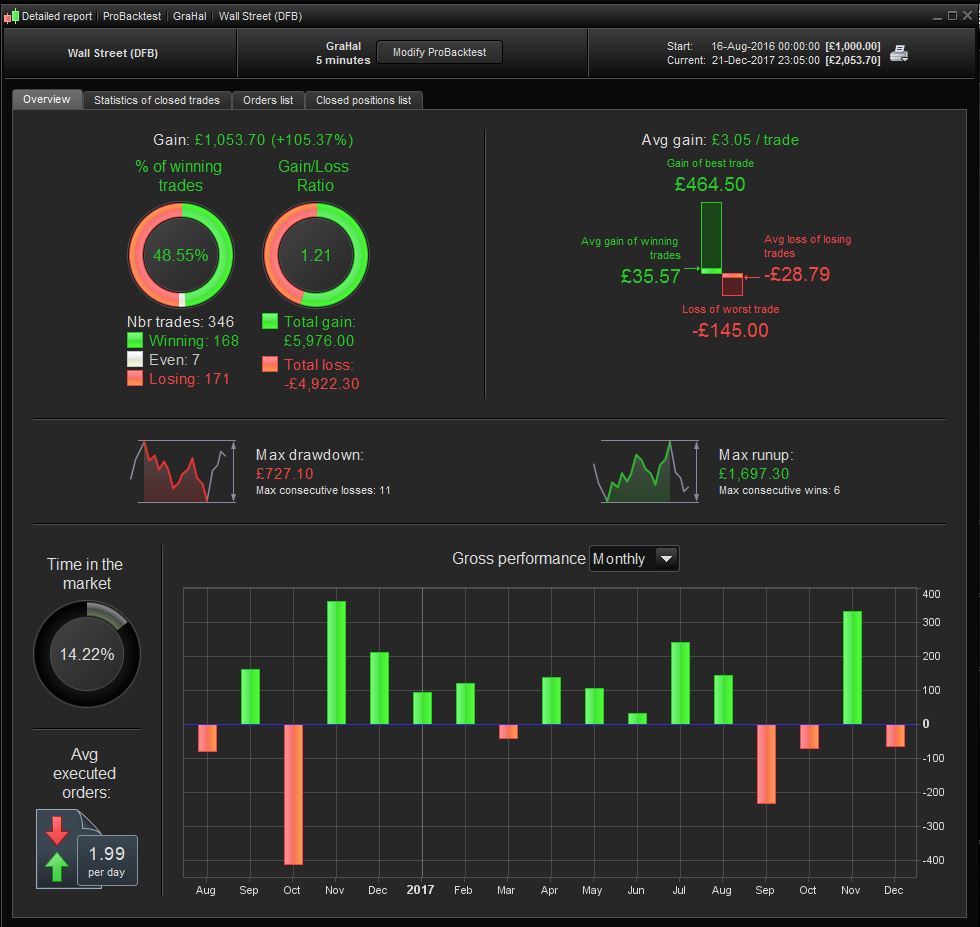Open the Monthly performance period dropdown
The height and width of the screenshot is (927, 980).
click(634, 558)
